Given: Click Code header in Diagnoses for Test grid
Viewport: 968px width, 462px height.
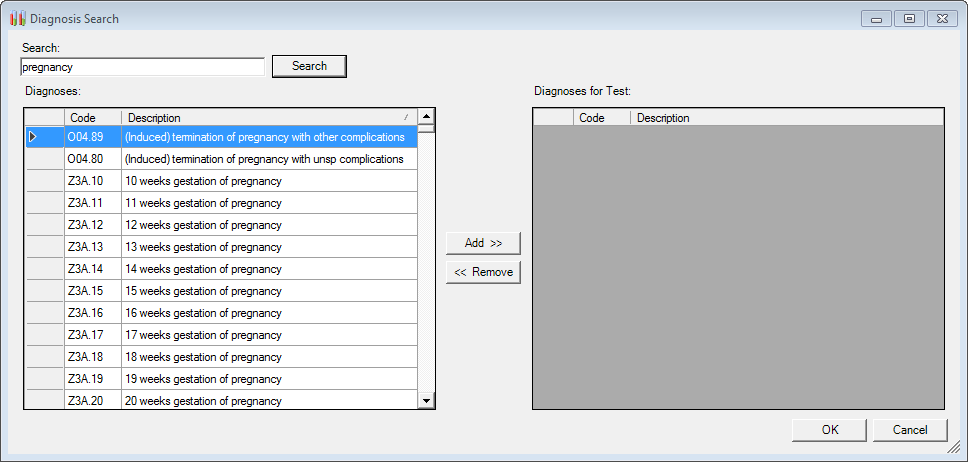Looking at the screenshot, I should (602, 117).
